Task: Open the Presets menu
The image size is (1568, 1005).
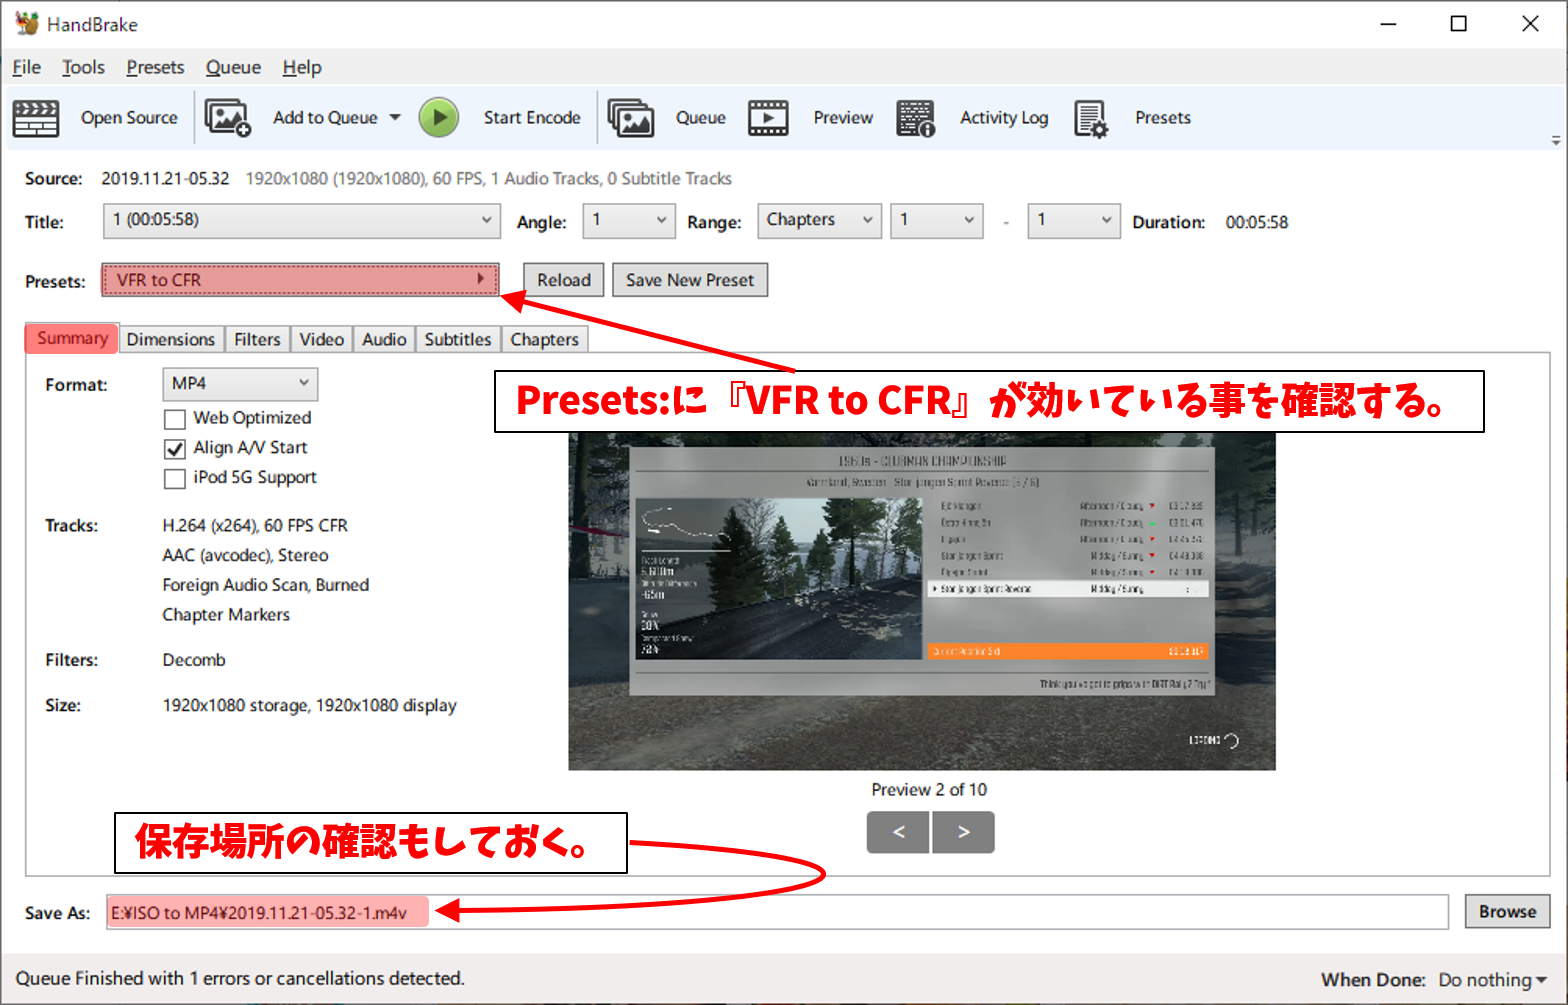Action: [x=155, y=67]
